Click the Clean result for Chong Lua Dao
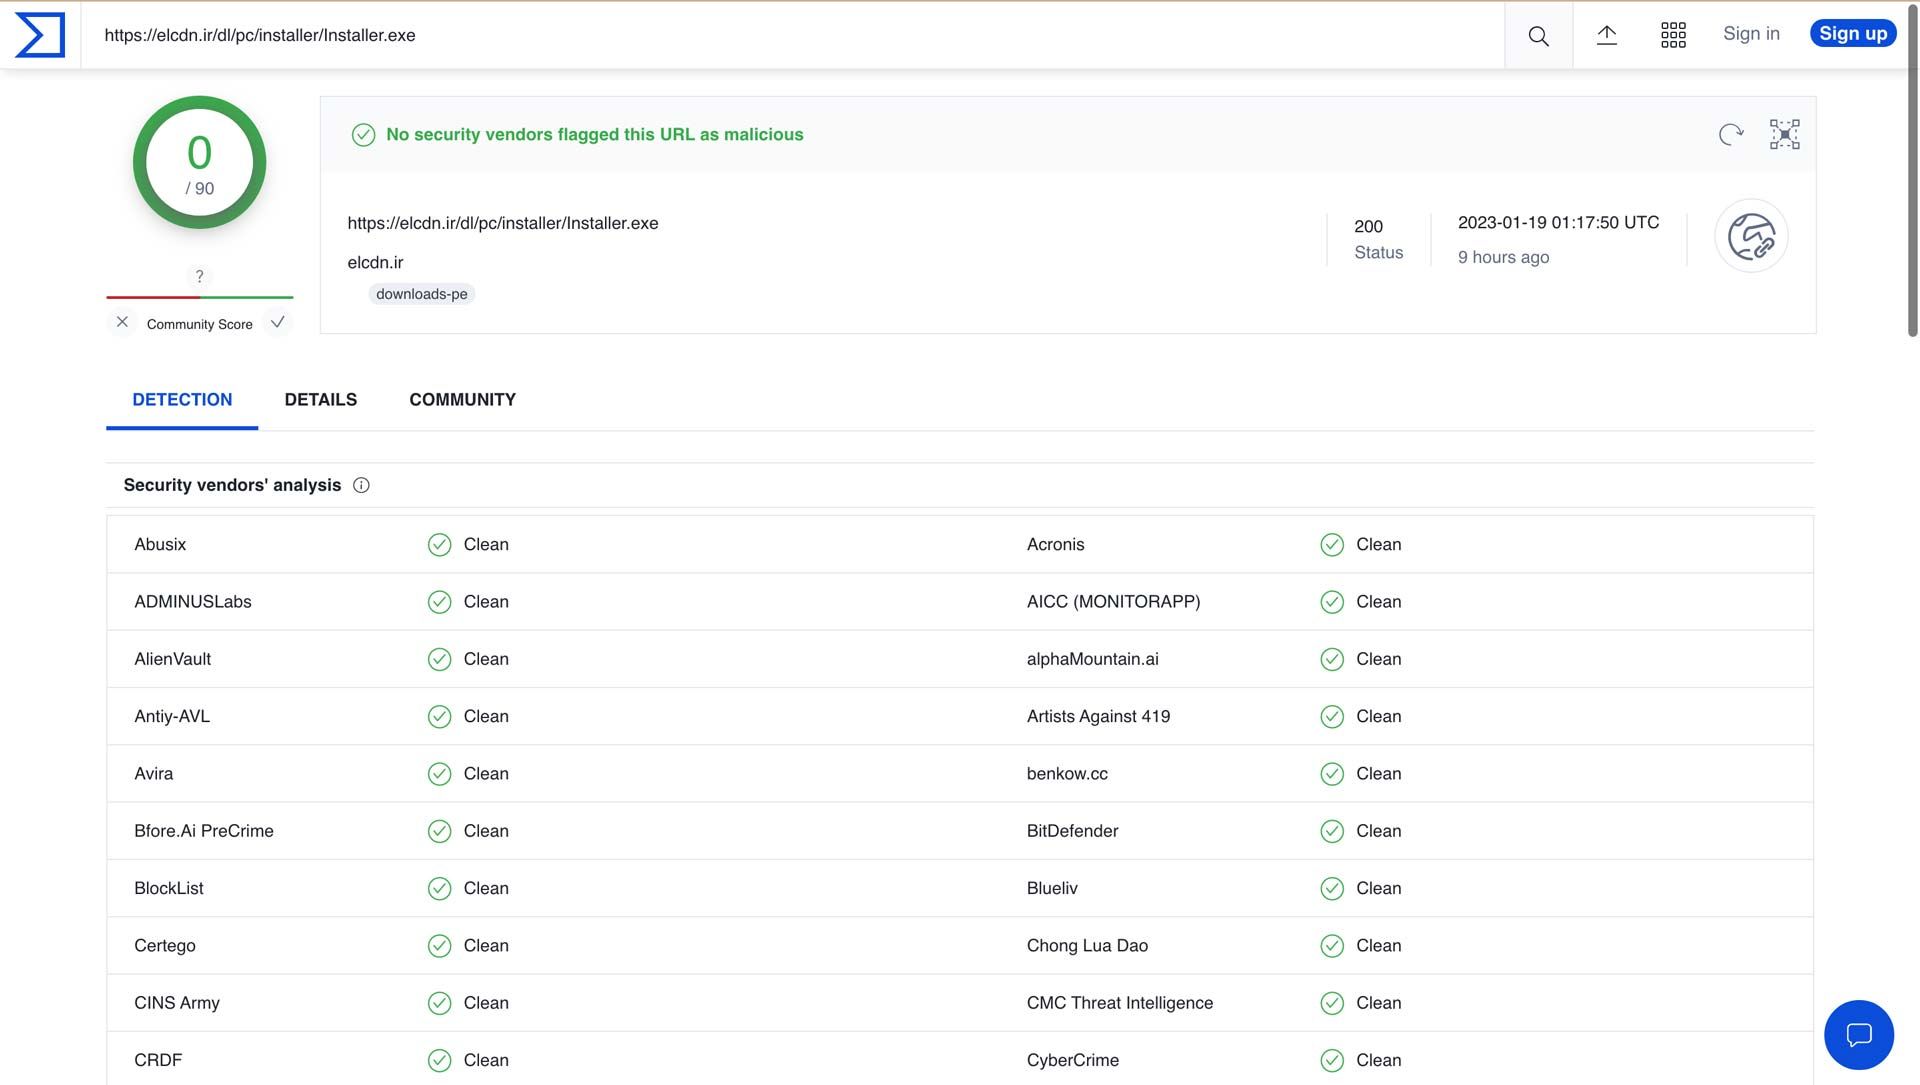 [1378, 946]
